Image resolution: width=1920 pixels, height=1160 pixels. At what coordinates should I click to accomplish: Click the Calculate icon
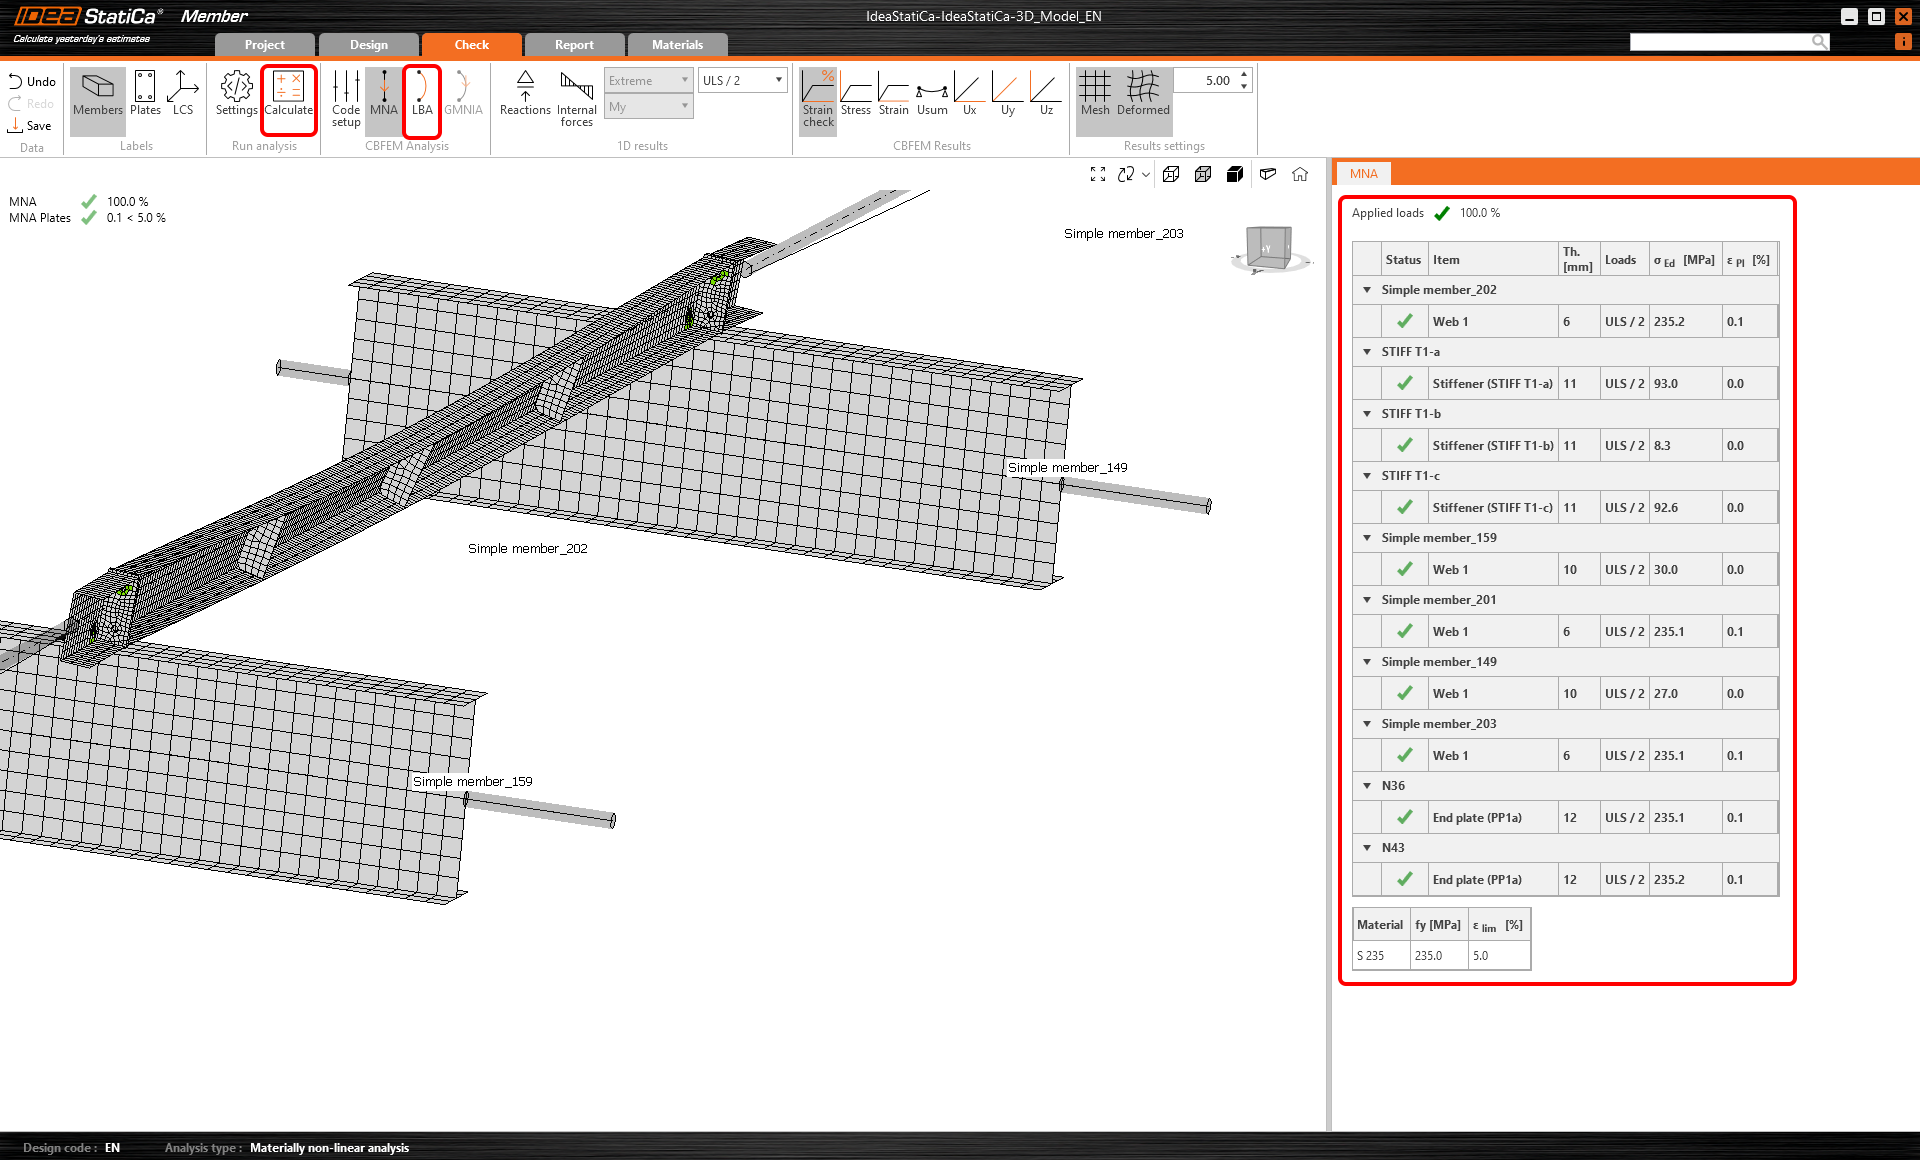(289, 95)
